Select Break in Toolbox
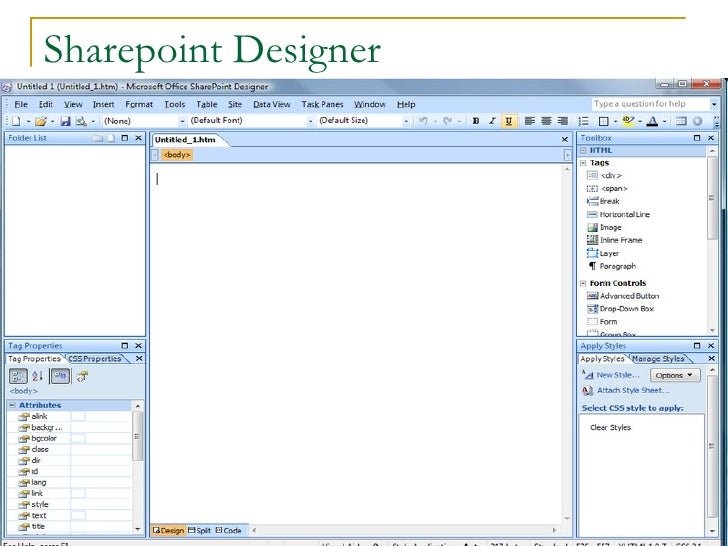This screenshot has height=546, width=728. (603, 202)
